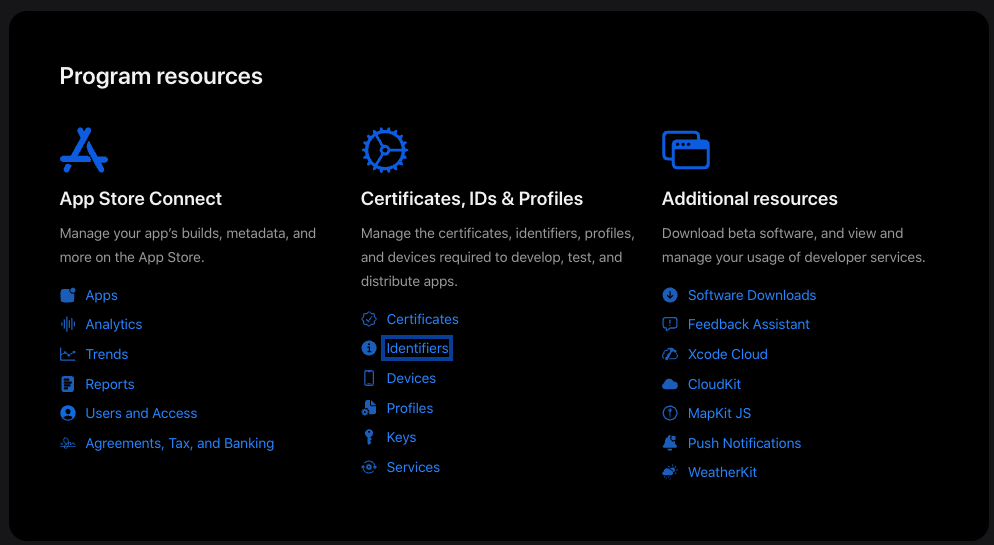Go to MapKit JS

[720, 413]
